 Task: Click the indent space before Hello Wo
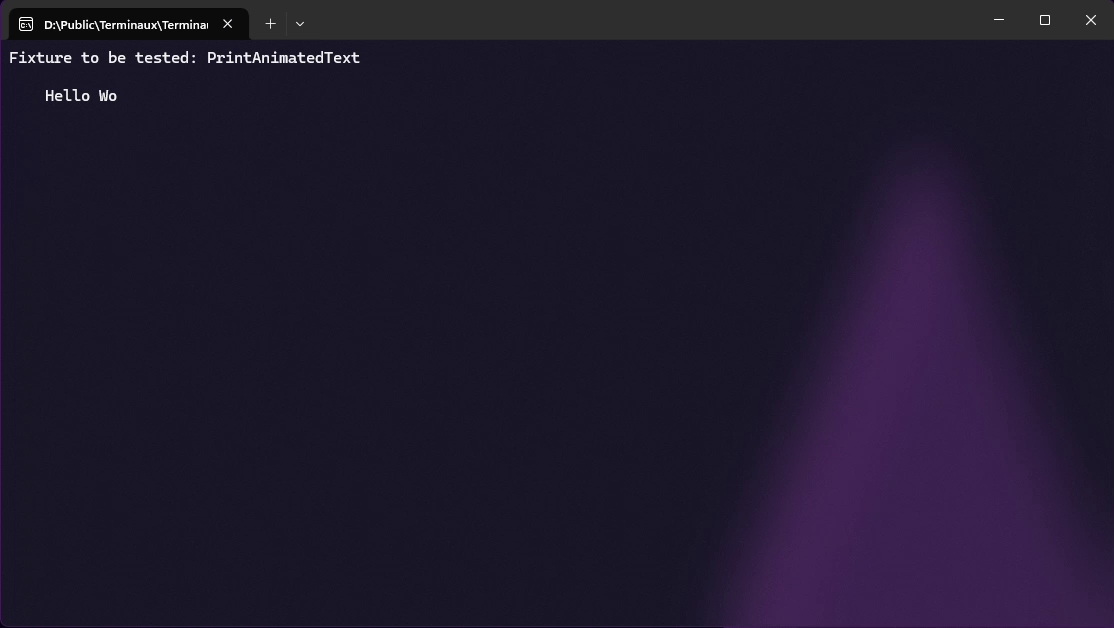27,96
